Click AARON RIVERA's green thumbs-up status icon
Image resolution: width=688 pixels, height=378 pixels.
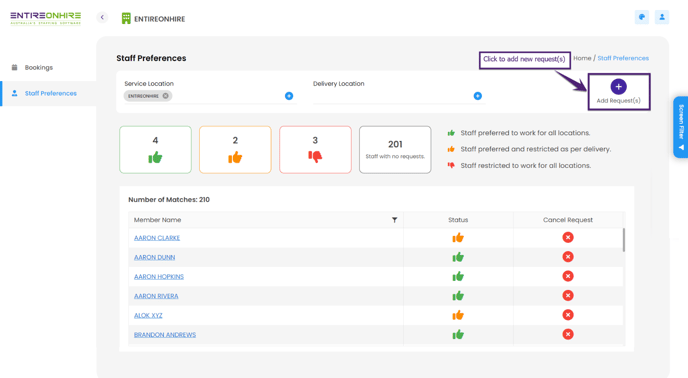(458, 295)
